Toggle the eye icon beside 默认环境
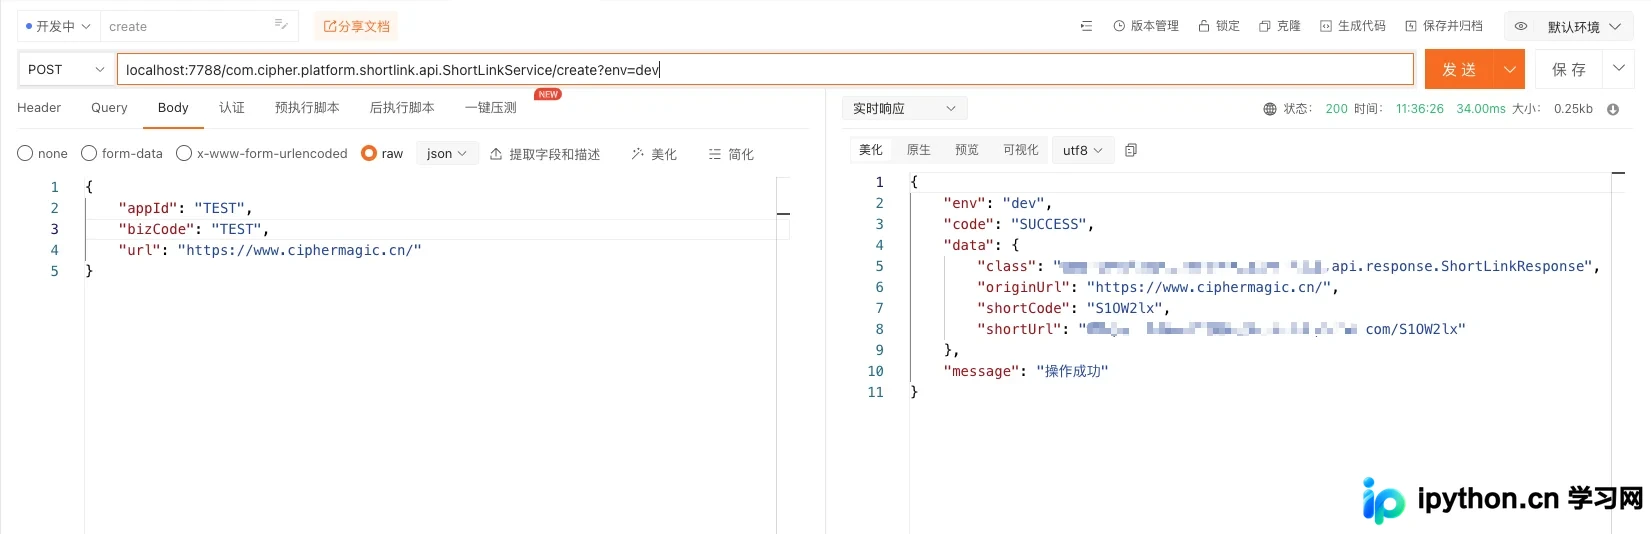1651x534 pixels. 1521,27
